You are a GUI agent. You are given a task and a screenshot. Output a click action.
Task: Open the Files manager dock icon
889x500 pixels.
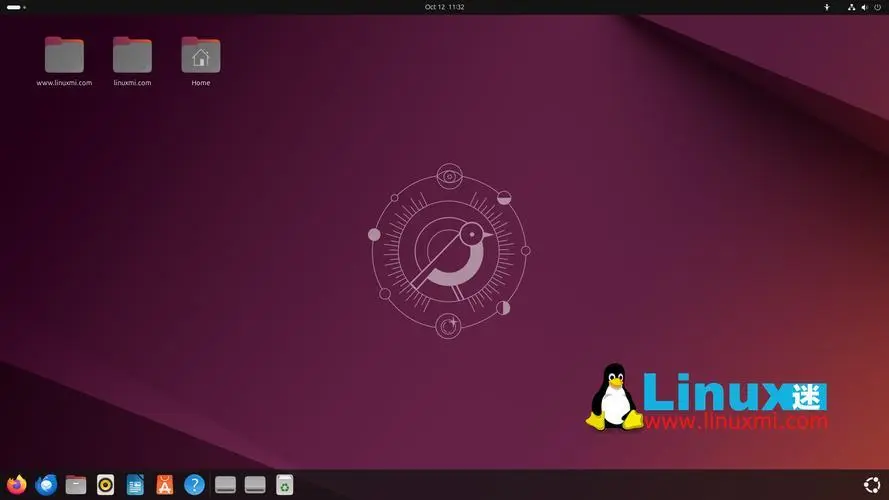click(75, 485)
